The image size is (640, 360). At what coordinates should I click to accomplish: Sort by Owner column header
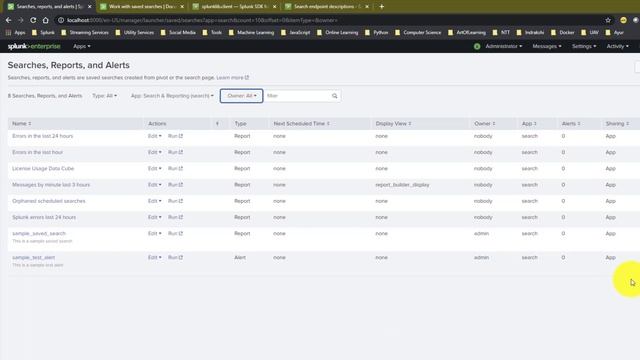click(x=484, y=124)
